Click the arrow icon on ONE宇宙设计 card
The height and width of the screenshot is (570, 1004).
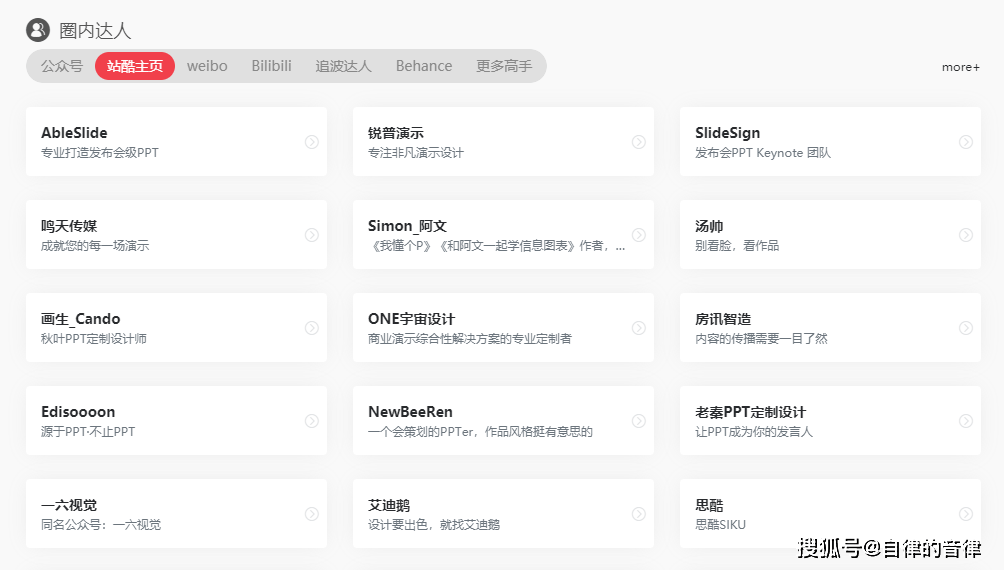tap(639, 328)
